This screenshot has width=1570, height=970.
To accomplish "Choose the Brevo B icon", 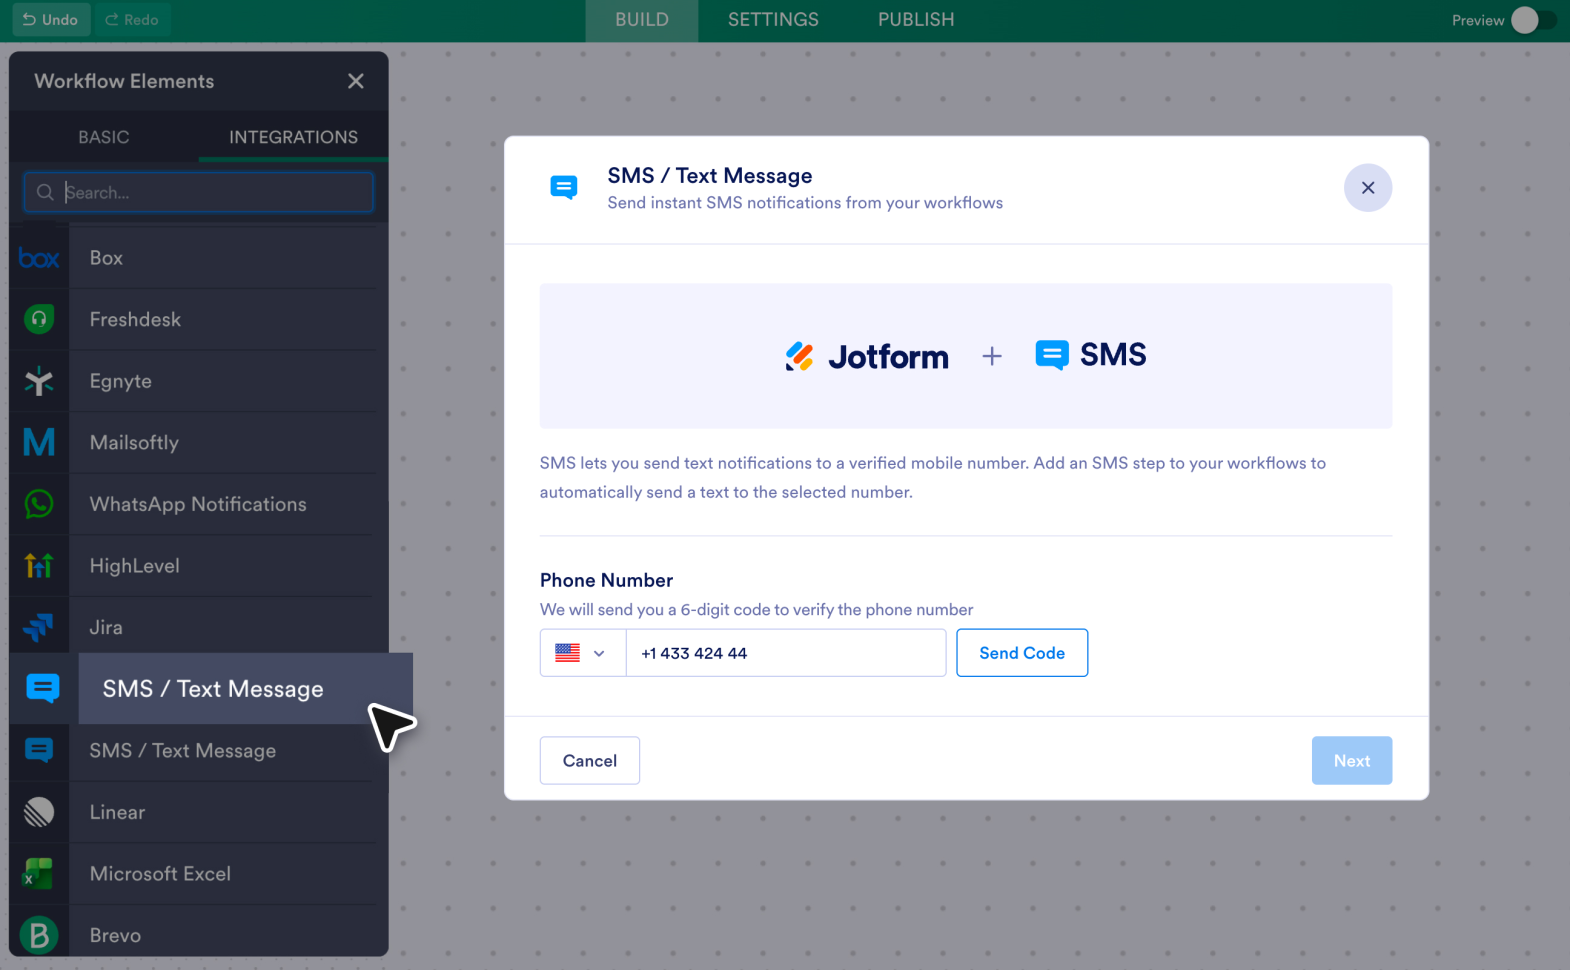I will 39,935.
